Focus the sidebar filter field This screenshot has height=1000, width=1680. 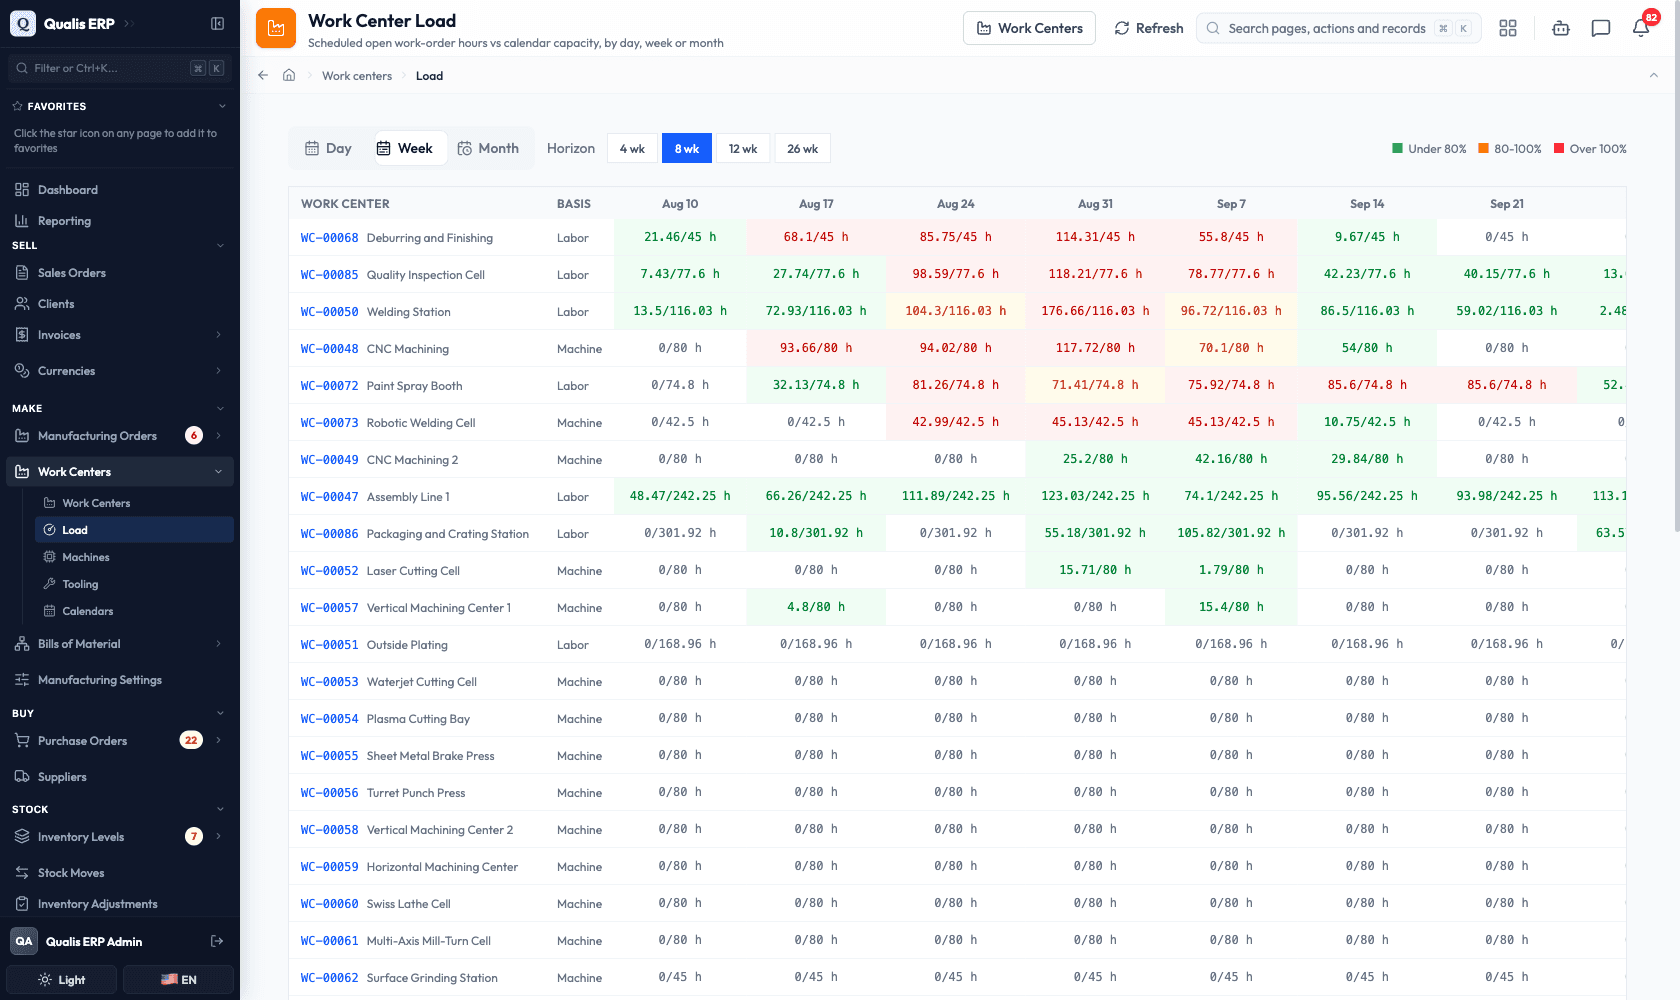[x=119, y=68]
